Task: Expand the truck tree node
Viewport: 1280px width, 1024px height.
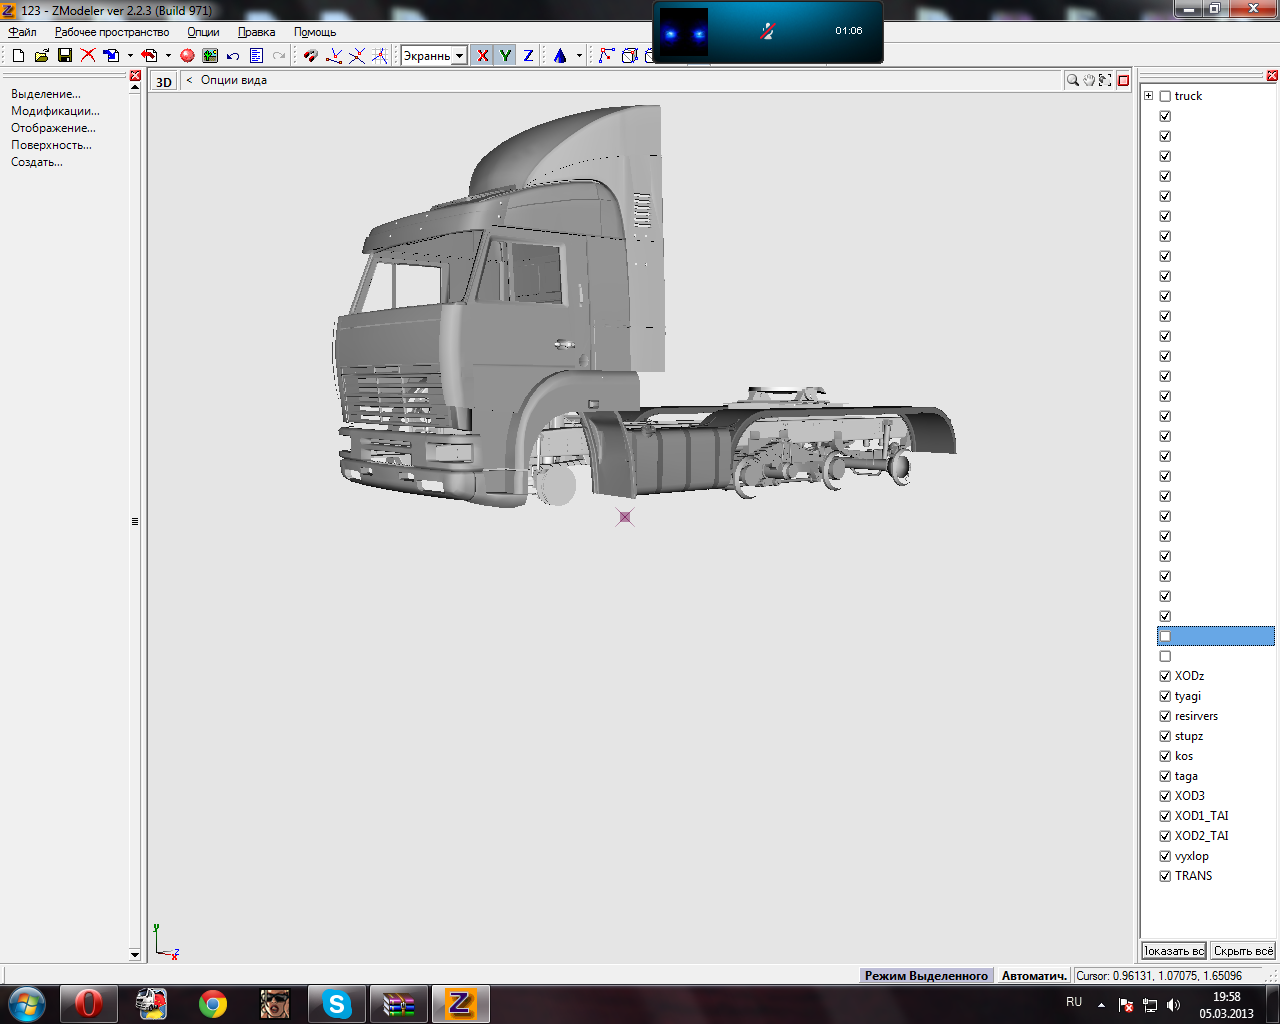Action: pos(1149,96)
